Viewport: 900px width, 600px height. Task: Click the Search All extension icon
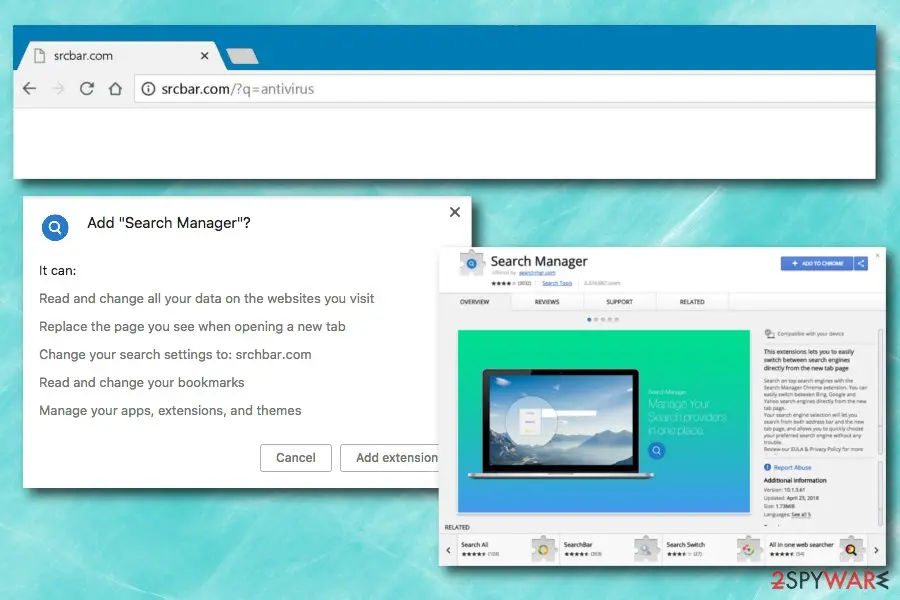click(543, 549)
